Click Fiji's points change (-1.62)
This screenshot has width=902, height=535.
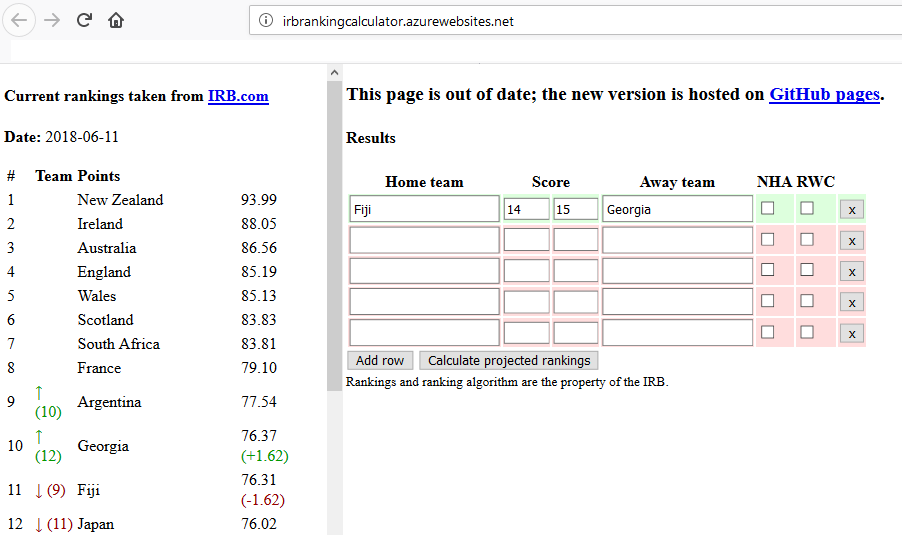pyautogui.click(x=263, y=500)
